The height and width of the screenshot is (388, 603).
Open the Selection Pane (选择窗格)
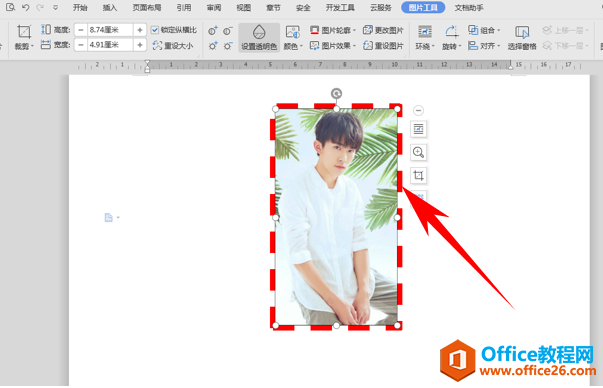[x=522, y=37]
